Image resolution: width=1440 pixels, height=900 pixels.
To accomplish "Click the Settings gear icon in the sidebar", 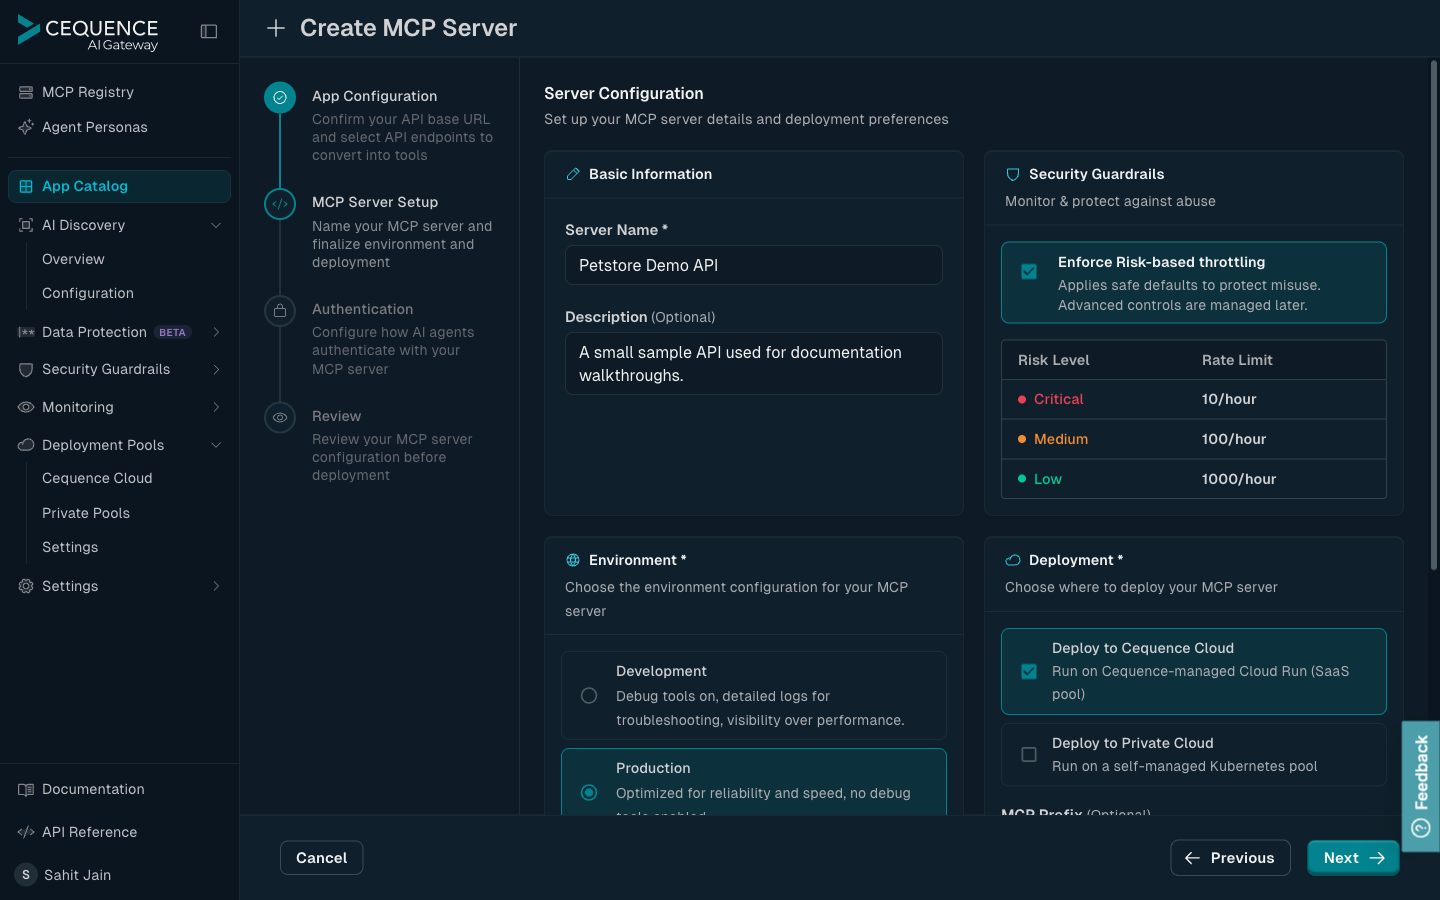I will coord(26,586).
